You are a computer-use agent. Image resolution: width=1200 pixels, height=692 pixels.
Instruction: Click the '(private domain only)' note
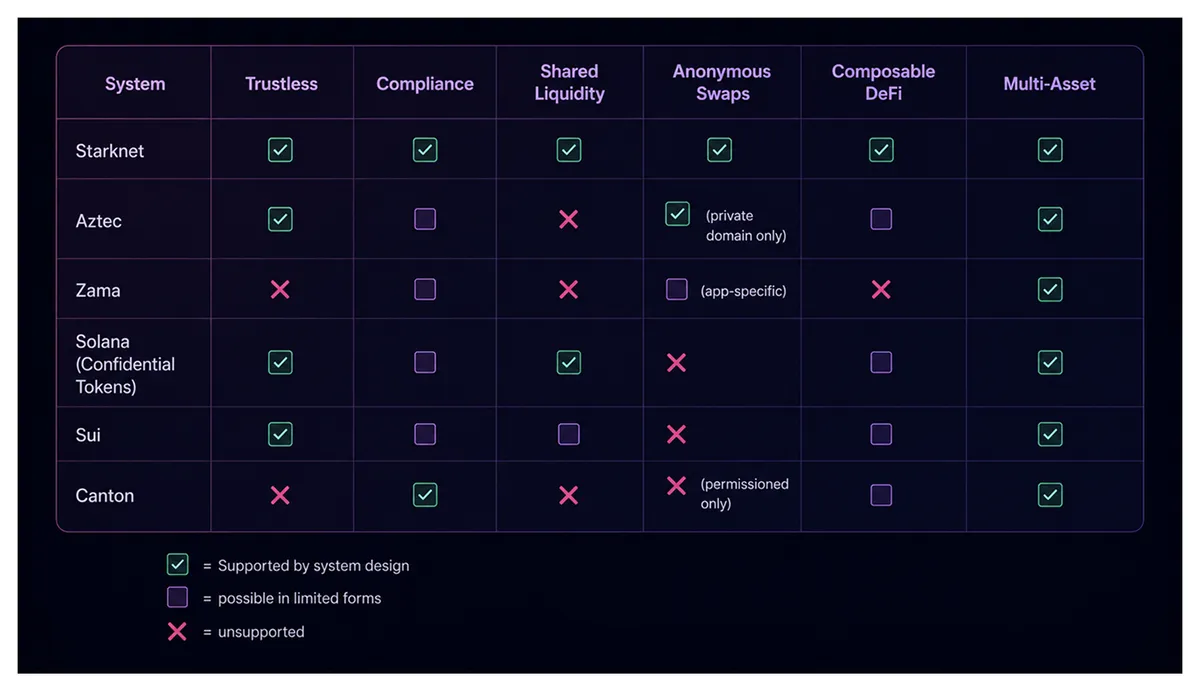(x=746, y=226)
